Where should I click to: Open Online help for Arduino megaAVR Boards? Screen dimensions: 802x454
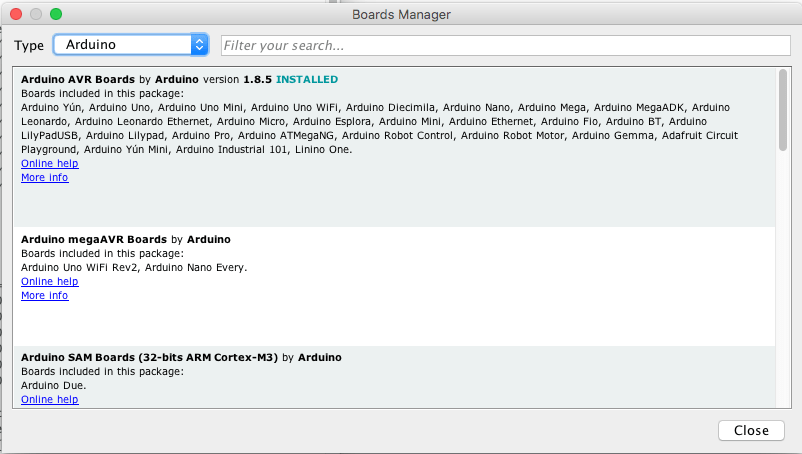click(50, 282)
